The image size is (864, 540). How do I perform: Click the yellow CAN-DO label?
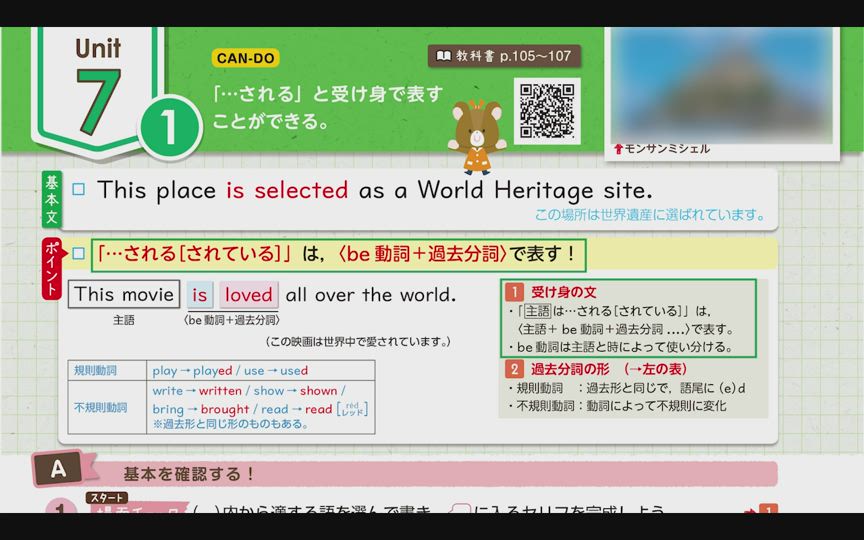pos(245,58)
